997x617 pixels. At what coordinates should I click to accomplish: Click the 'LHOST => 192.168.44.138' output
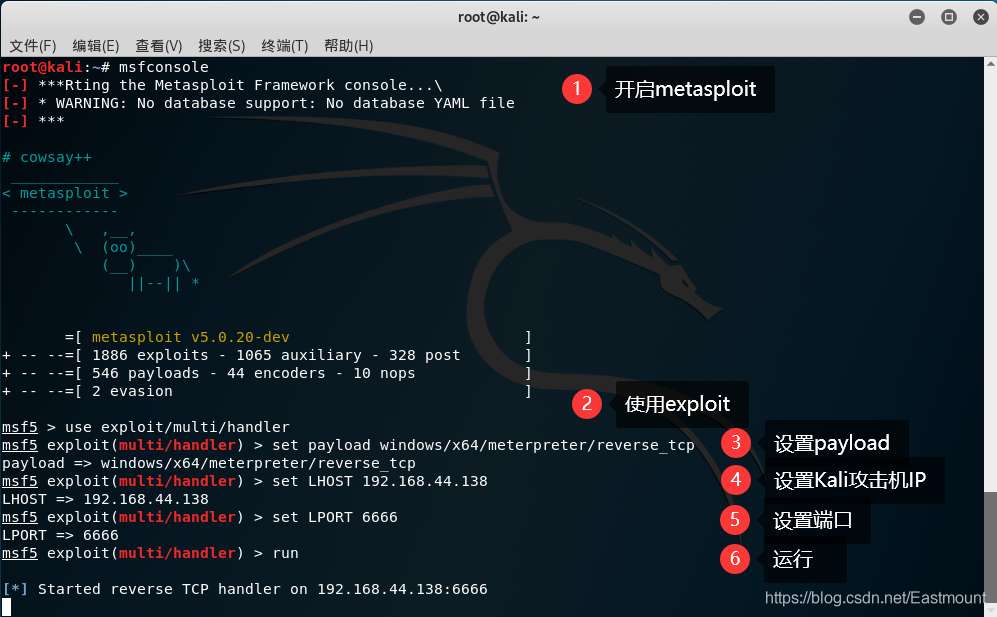105,499
